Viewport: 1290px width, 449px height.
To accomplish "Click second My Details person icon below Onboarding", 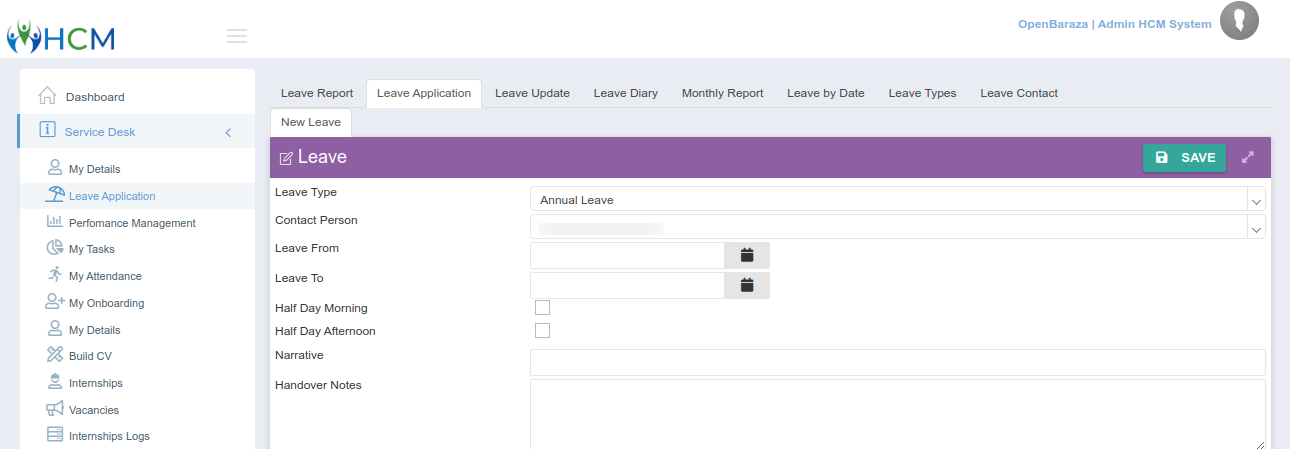I will coord(55,329).
